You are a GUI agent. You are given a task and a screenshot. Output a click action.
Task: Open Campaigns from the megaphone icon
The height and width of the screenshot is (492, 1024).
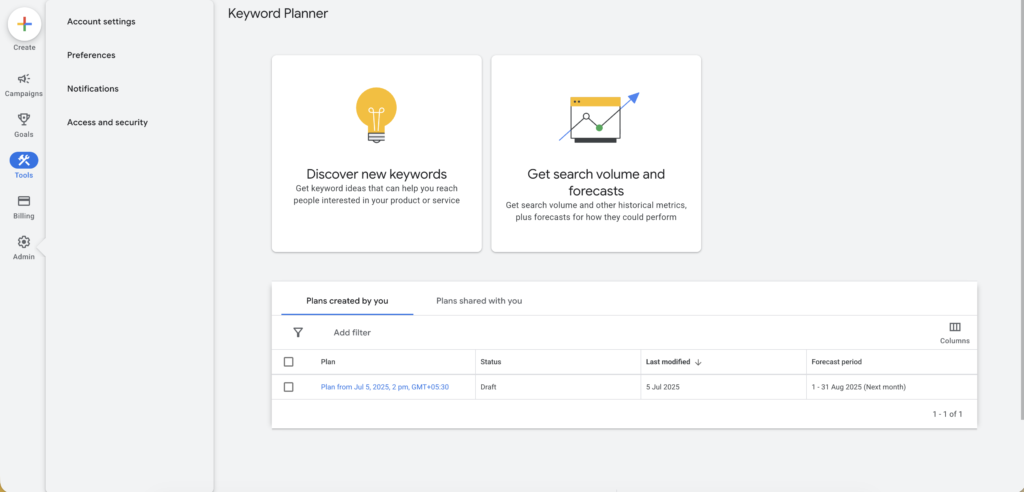pyautogui.click(x=24, y=79)
